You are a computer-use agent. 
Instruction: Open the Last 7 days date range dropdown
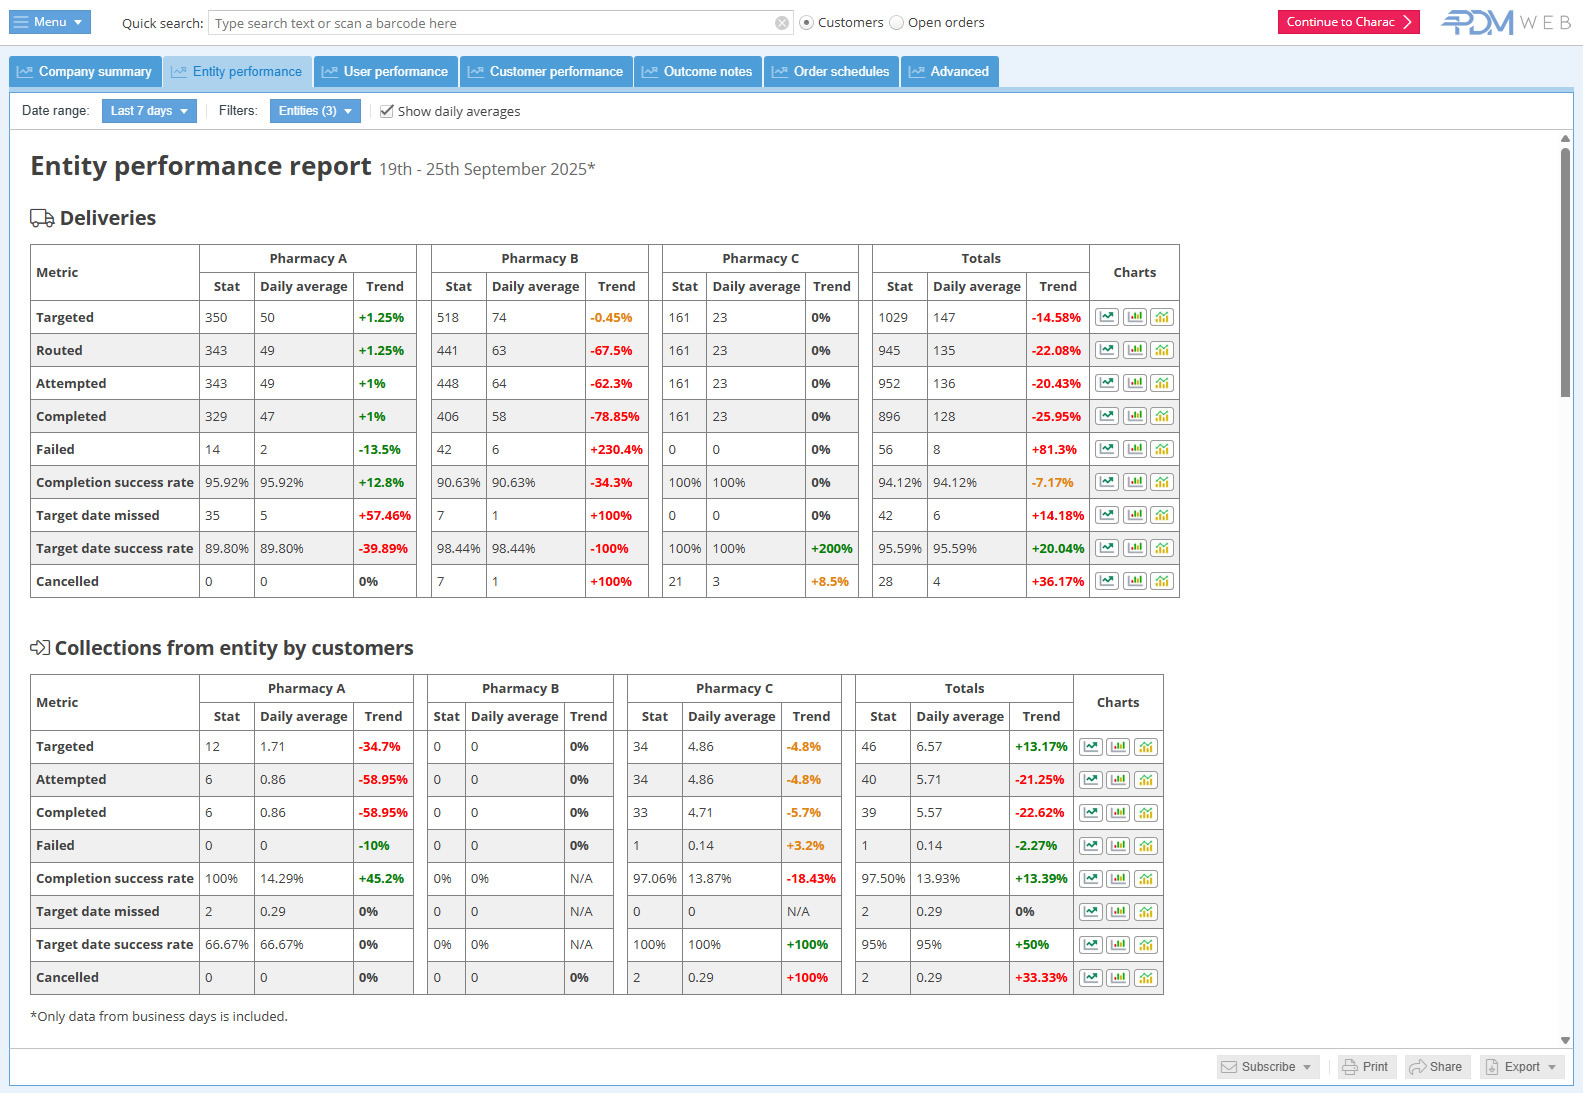[x=149, y=111]
